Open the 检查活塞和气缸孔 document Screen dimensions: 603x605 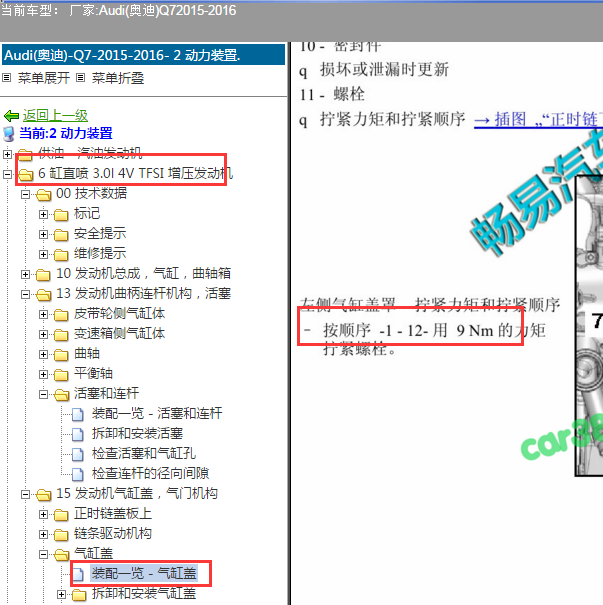[x=144, y=454]
